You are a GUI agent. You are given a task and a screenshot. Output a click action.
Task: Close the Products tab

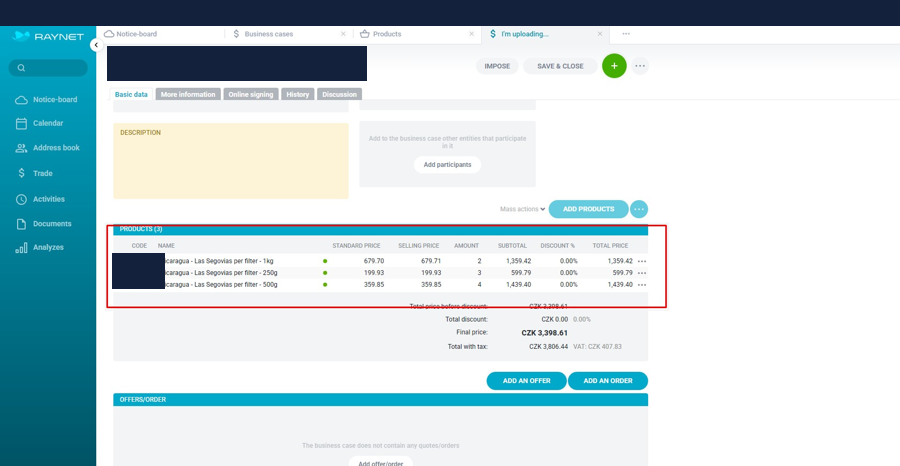tap(471, 34)
